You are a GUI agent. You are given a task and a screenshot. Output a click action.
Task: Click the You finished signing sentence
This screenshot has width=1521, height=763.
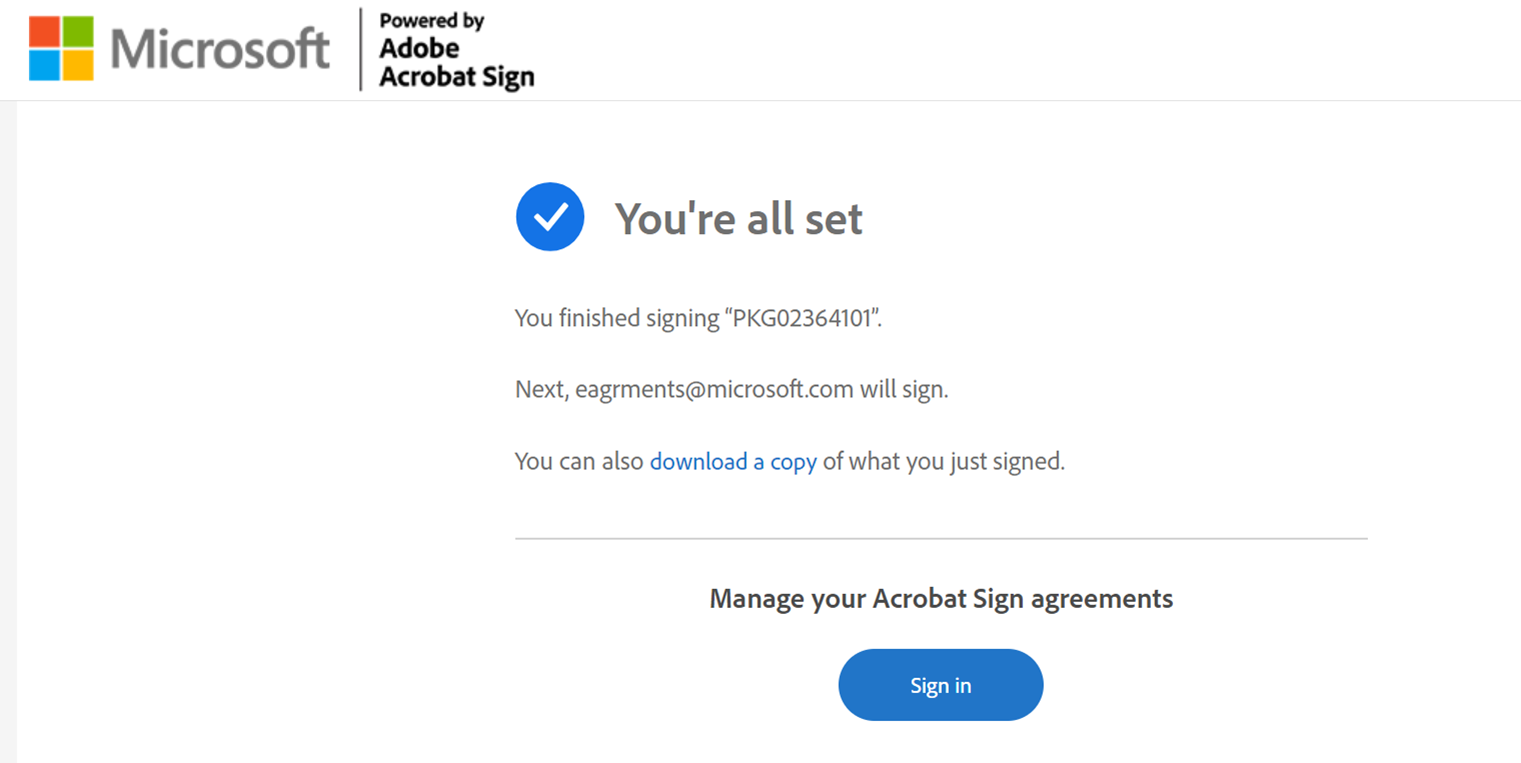pyautogui.click(x=699, y=319)
